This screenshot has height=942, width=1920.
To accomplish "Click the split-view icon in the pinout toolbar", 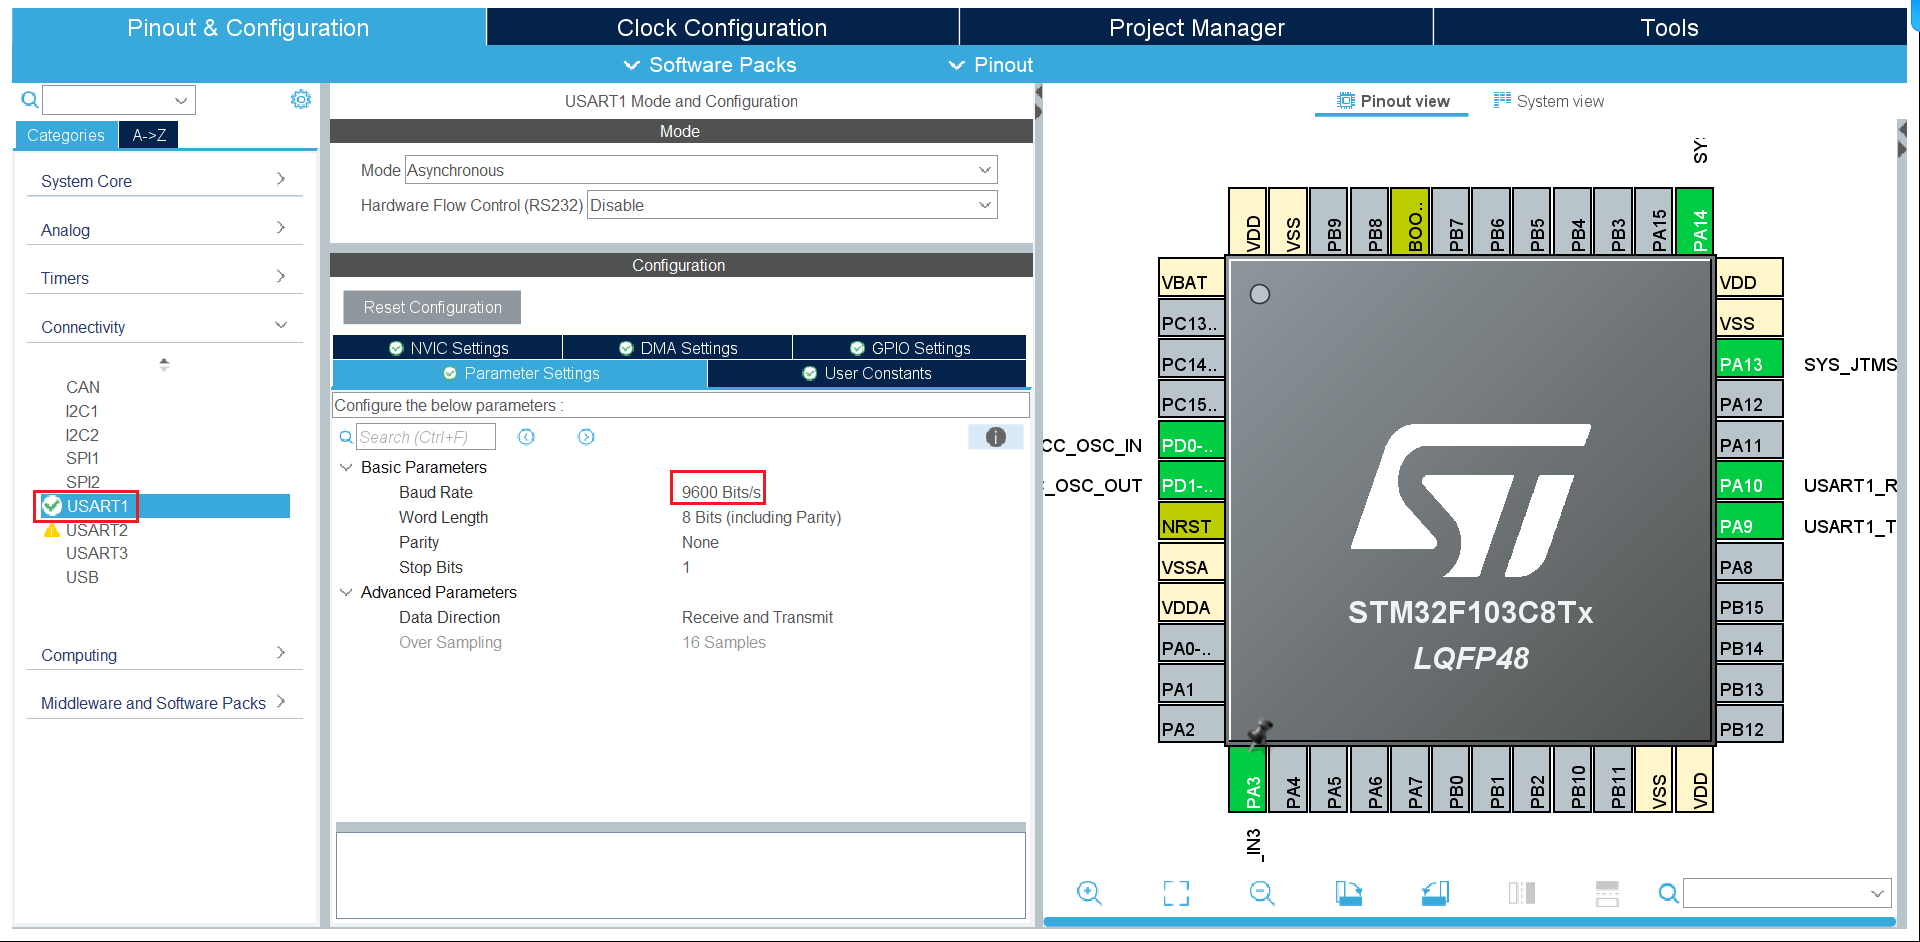I will click(1521, 893).
